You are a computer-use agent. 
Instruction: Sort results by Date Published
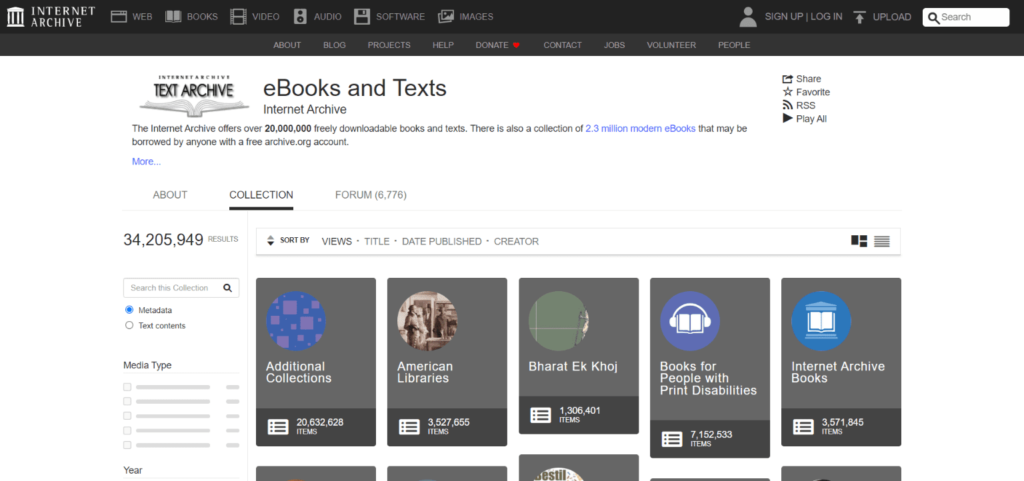point(441,241)
